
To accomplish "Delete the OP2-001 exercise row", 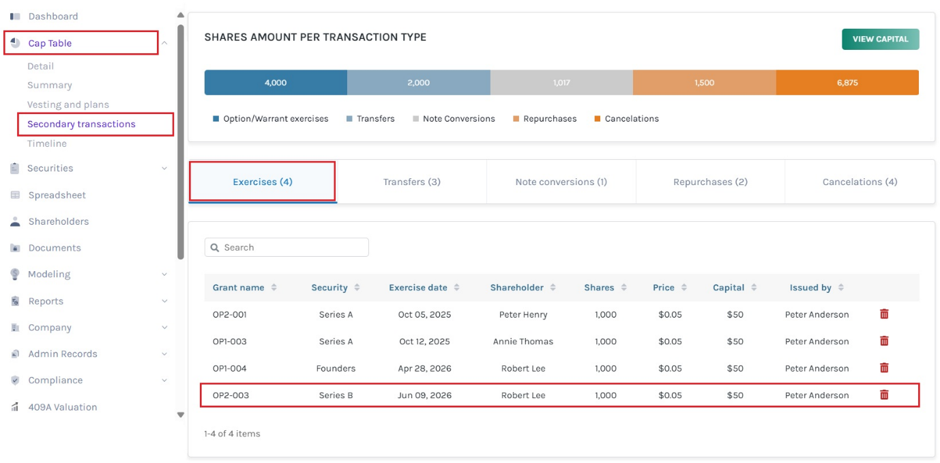I will pos(884,314).
